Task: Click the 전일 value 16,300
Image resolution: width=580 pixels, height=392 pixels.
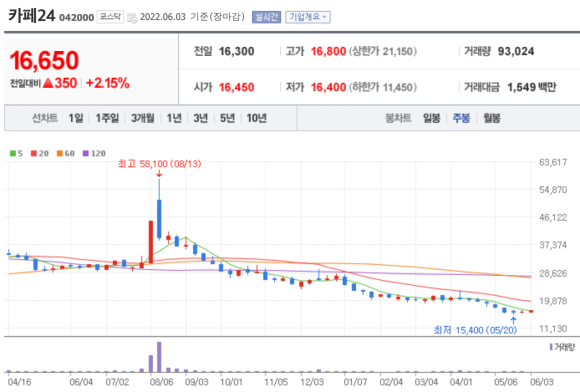Action: [236, 51]
